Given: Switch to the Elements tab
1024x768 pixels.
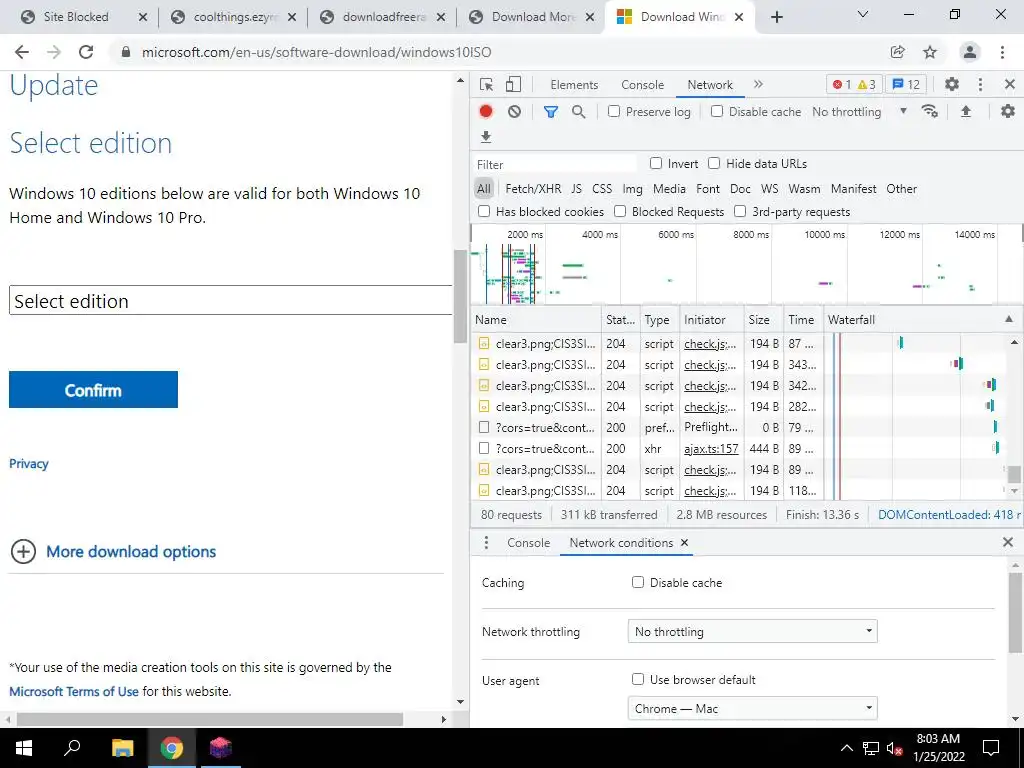Looking at the screenshot, I should [x=574, y=85].
